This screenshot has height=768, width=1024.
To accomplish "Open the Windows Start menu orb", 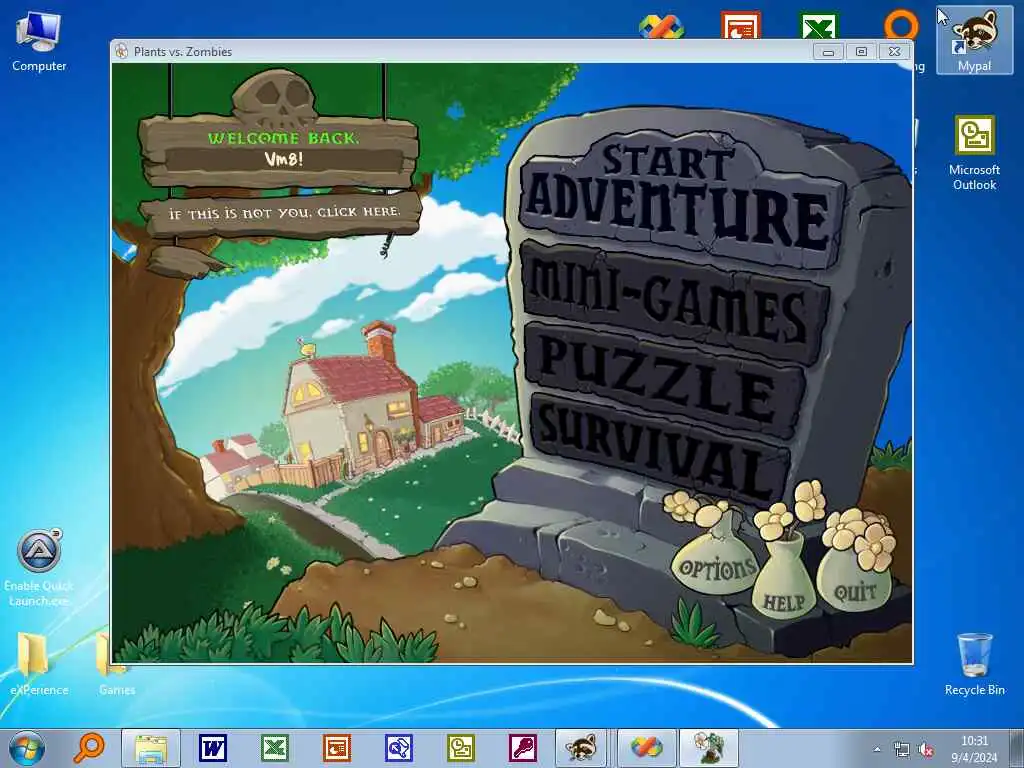I will point(27,748).
